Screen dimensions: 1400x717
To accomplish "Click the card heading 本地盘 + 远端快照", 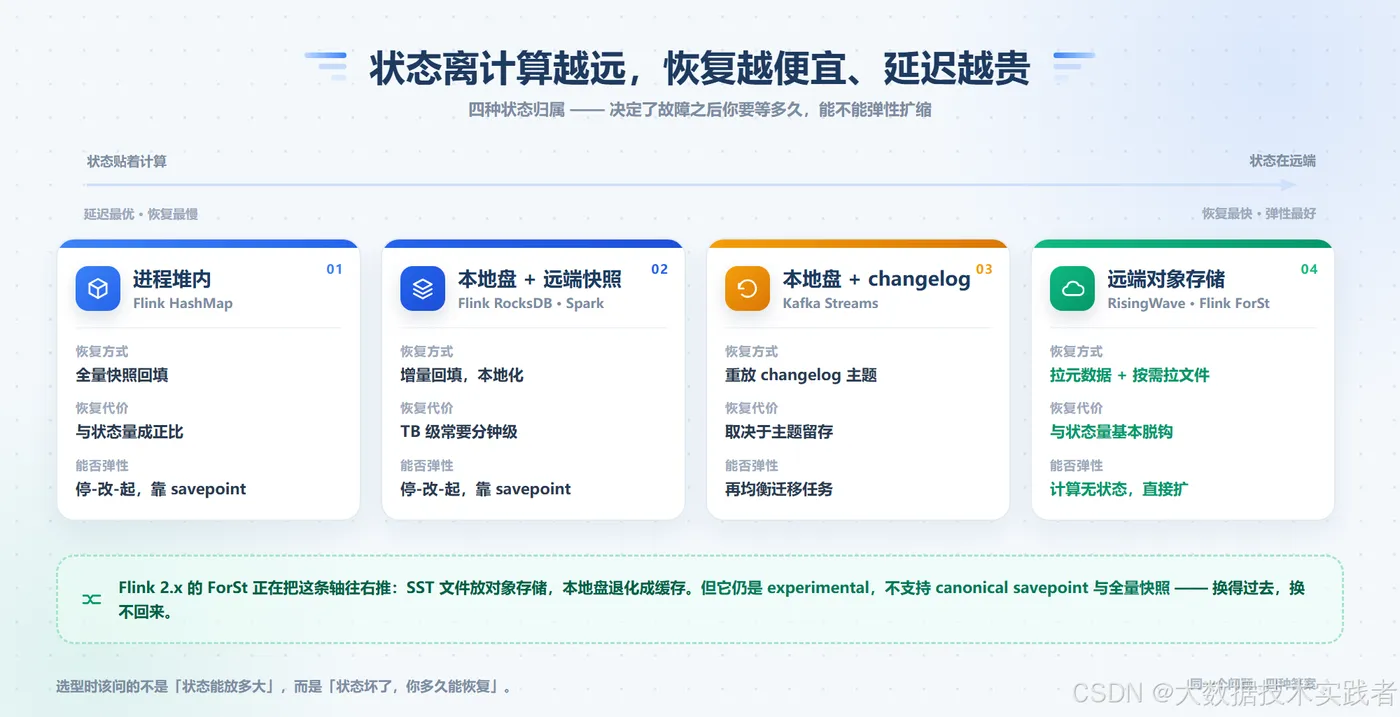I will click(x=540, y=279).
